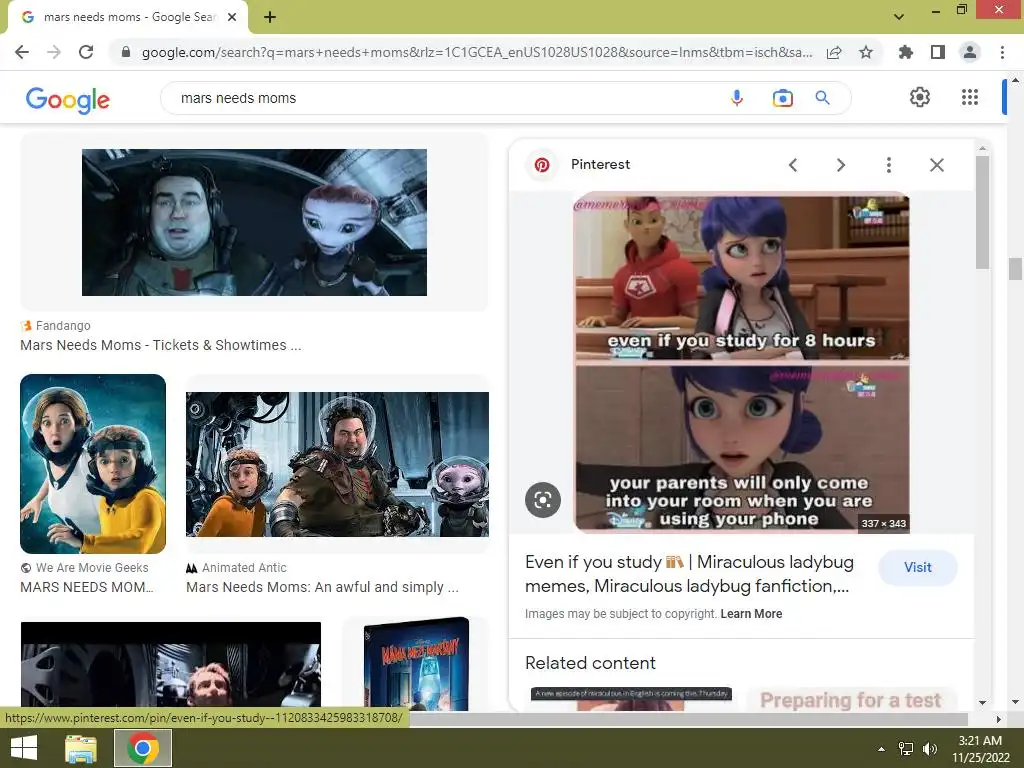Expand the tab search dropdown arrow
The image size is (1024, 768).
point(899,17)
